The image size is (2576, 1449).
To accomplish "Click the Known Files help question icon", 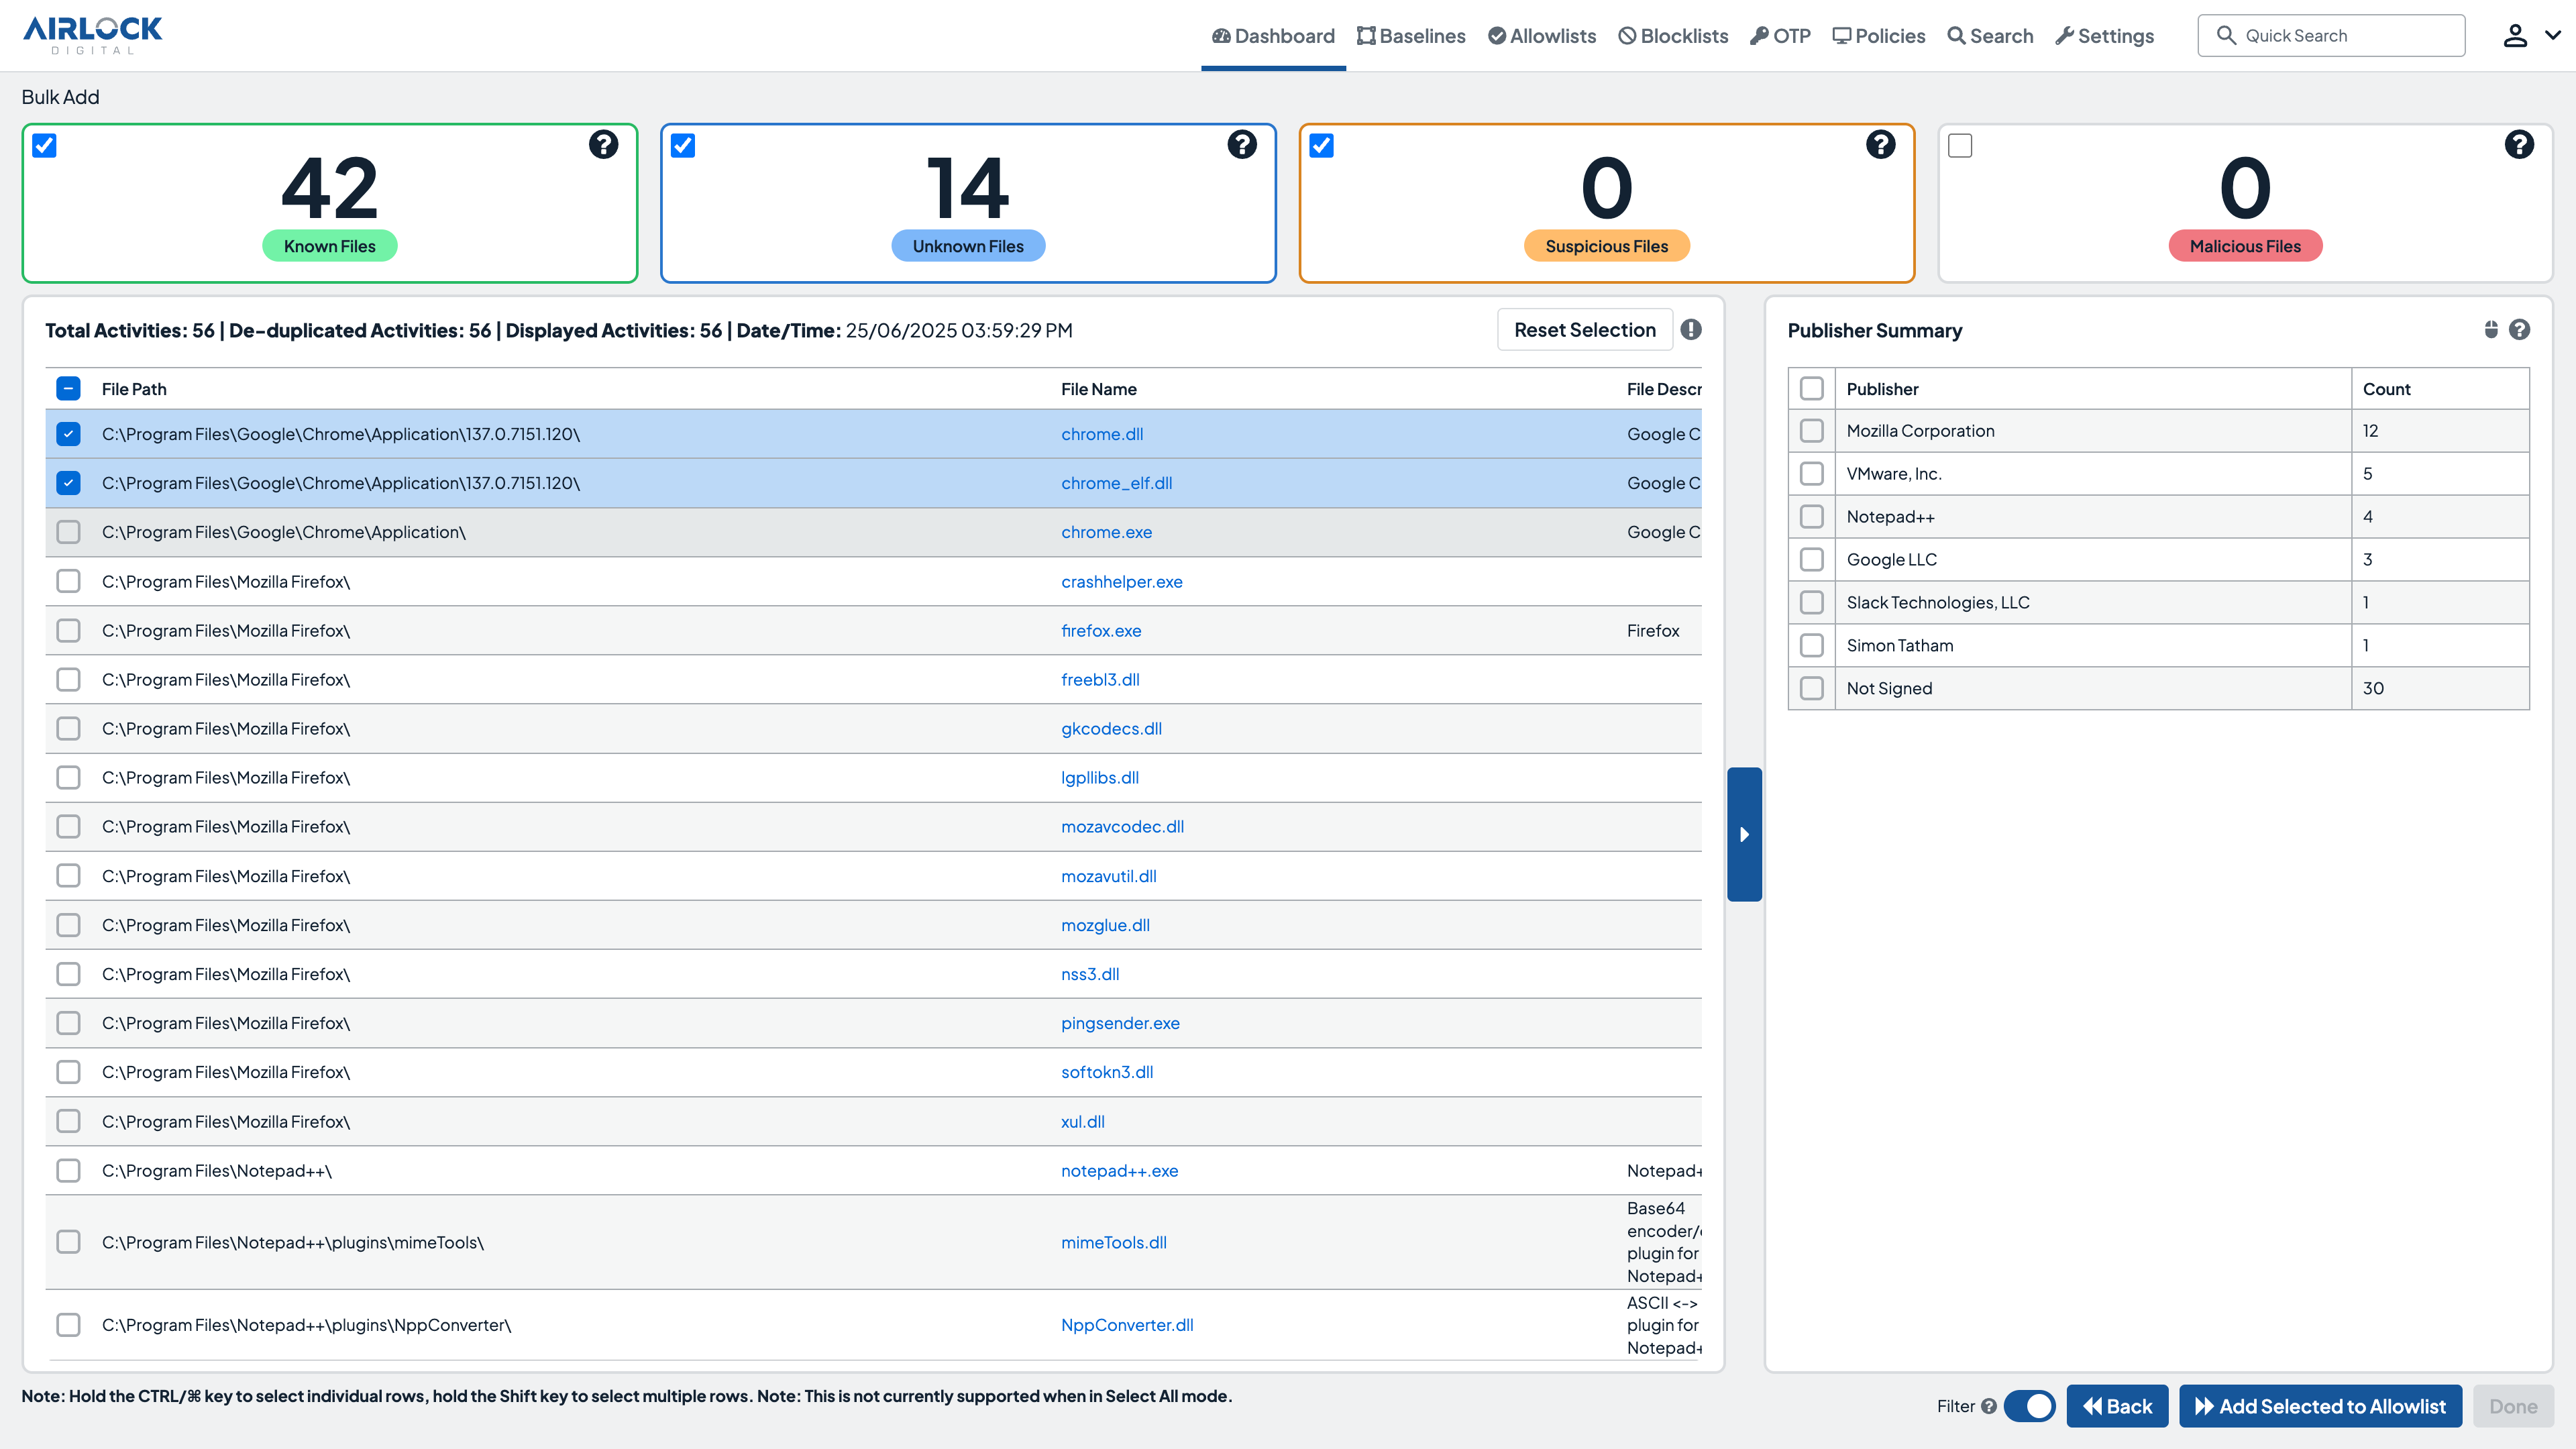I will (x=603, y=145).
